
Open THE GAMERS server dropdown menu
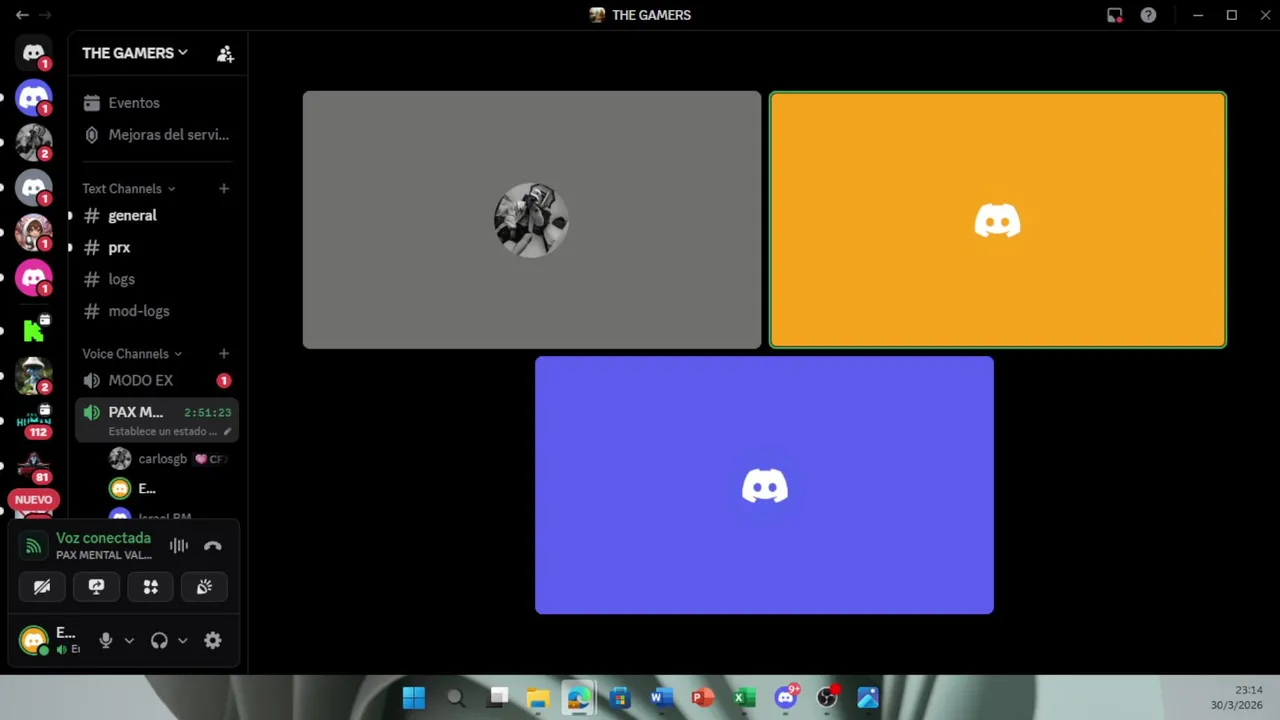(135, 53)
